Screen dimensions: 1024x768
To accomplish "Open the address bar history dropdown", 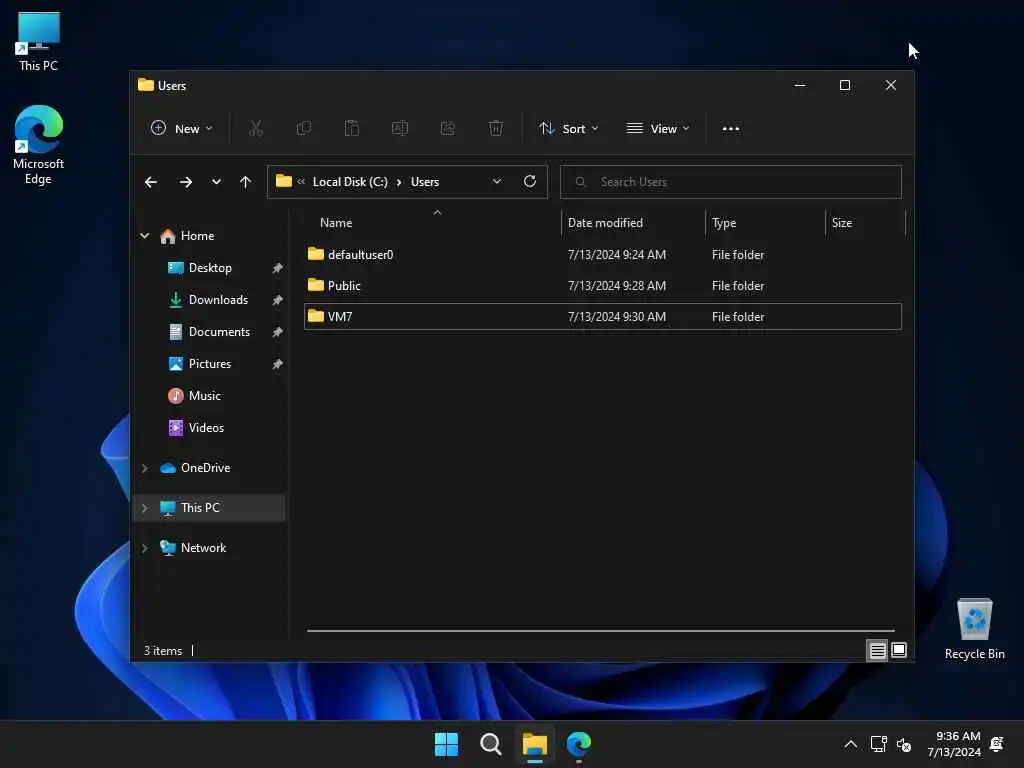I will click(x=497, y=182).
